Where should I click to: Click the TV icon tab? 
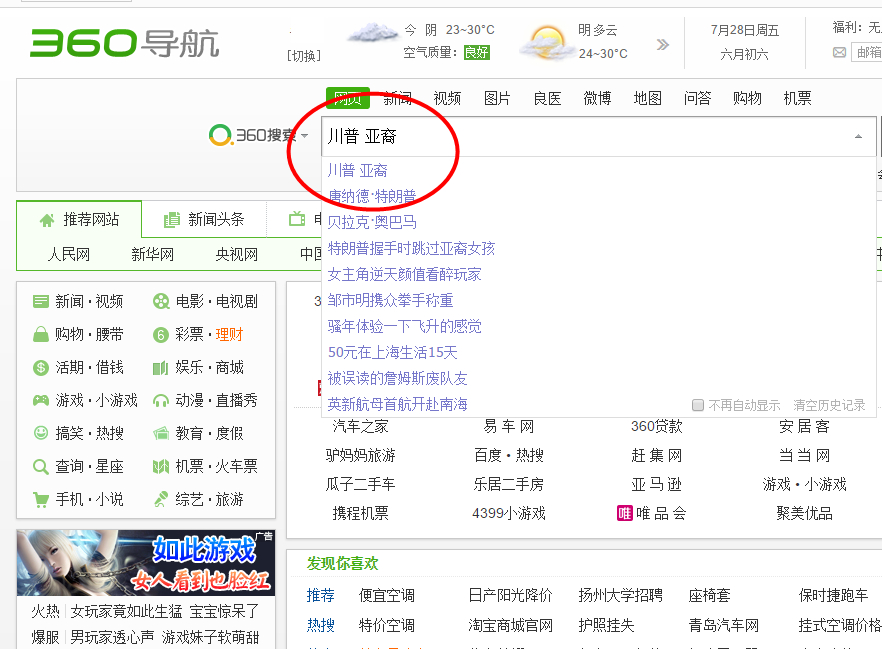(x=297, y=219)
